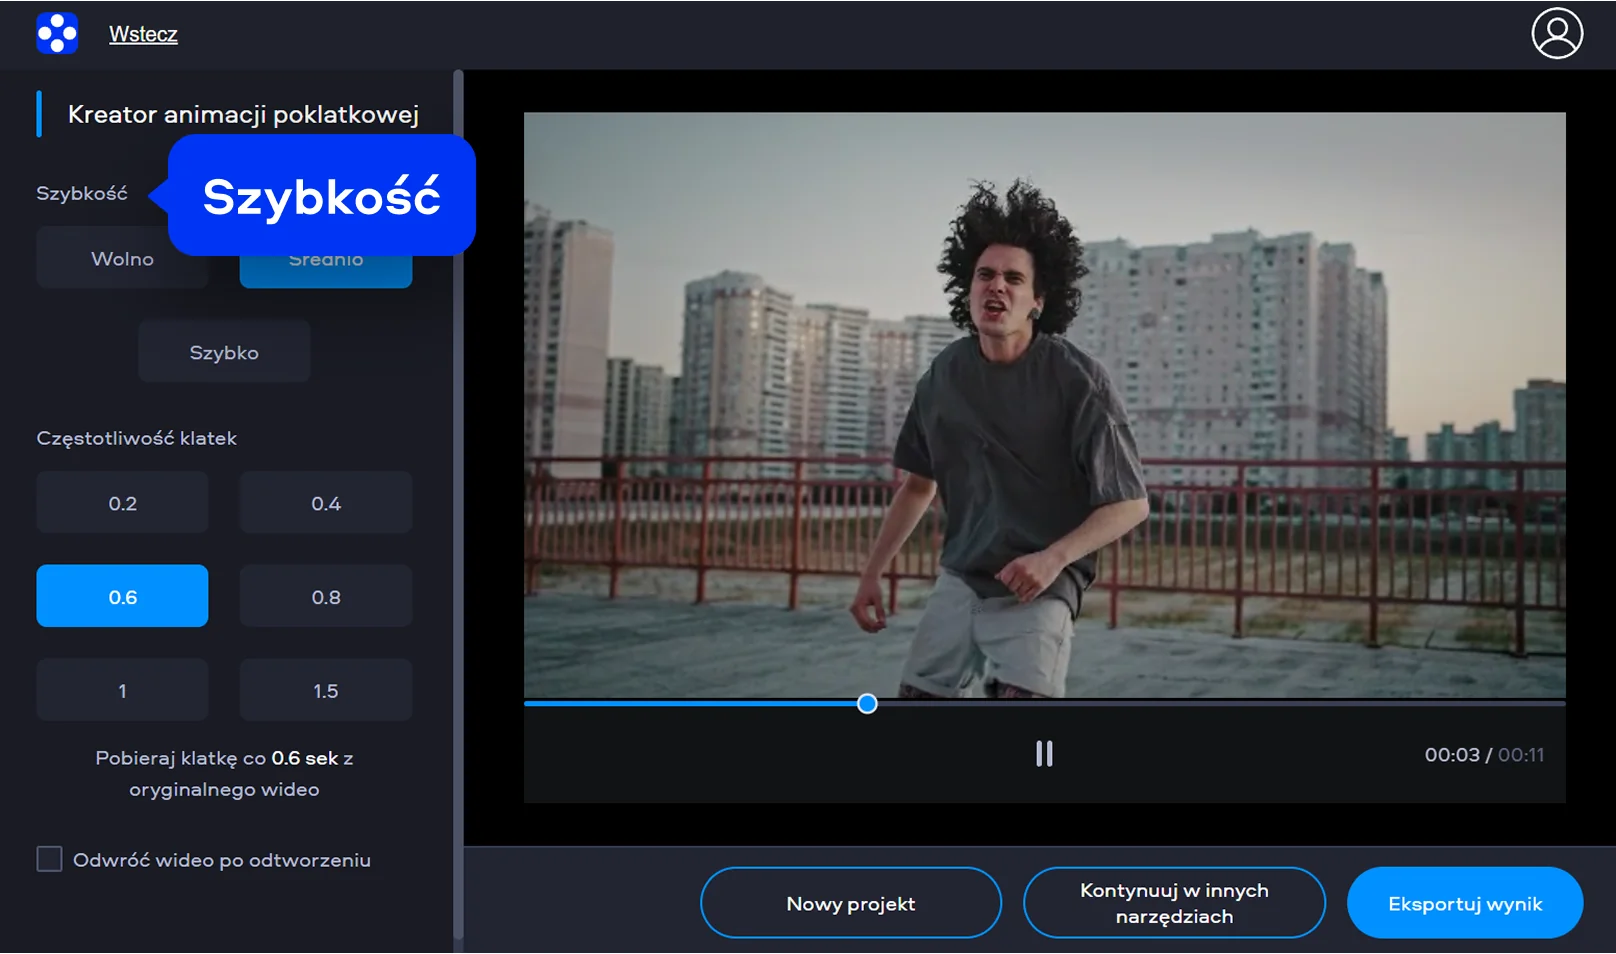
Task: Go back using the Wstecz link
Action: coord(143,34)
